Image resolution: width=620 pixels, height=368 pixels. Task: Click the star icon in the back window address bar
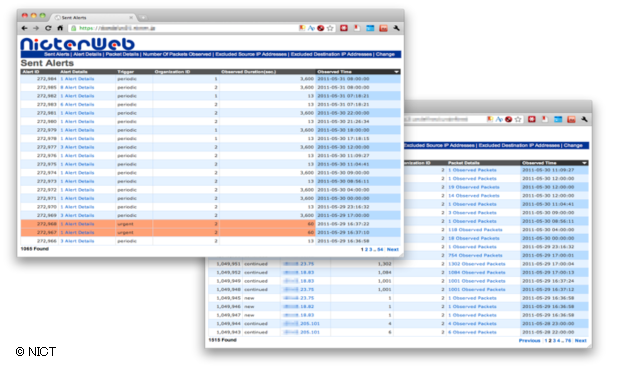[518, 119]
